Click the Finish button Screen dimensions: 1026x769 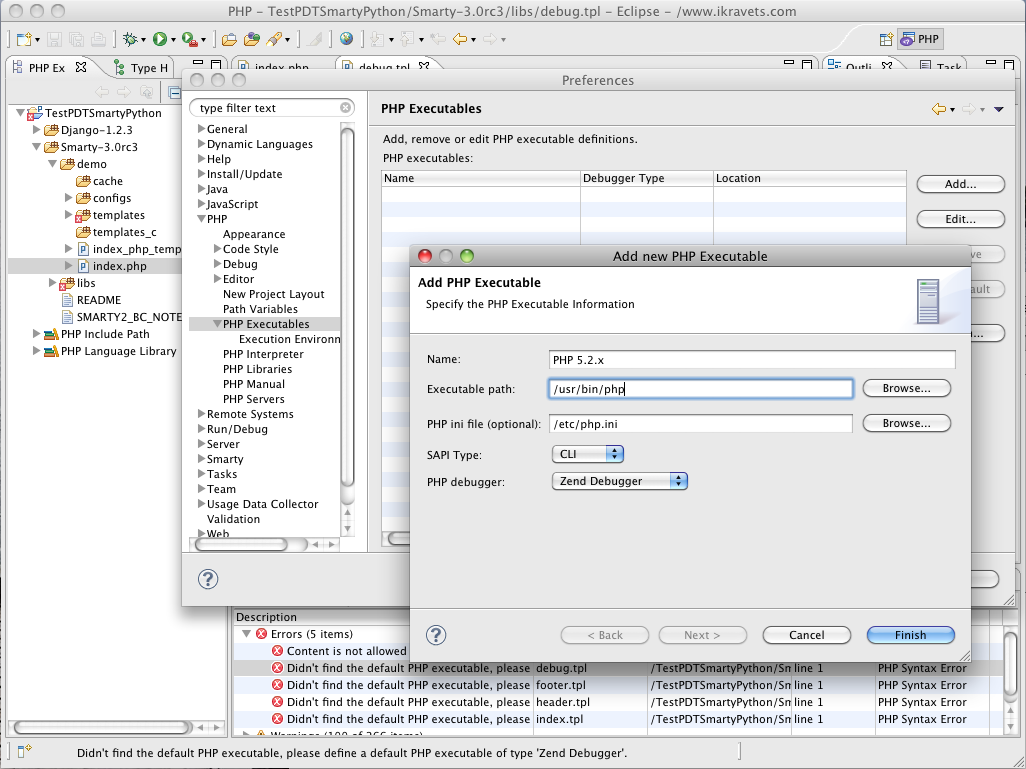[x=911, y=635]
